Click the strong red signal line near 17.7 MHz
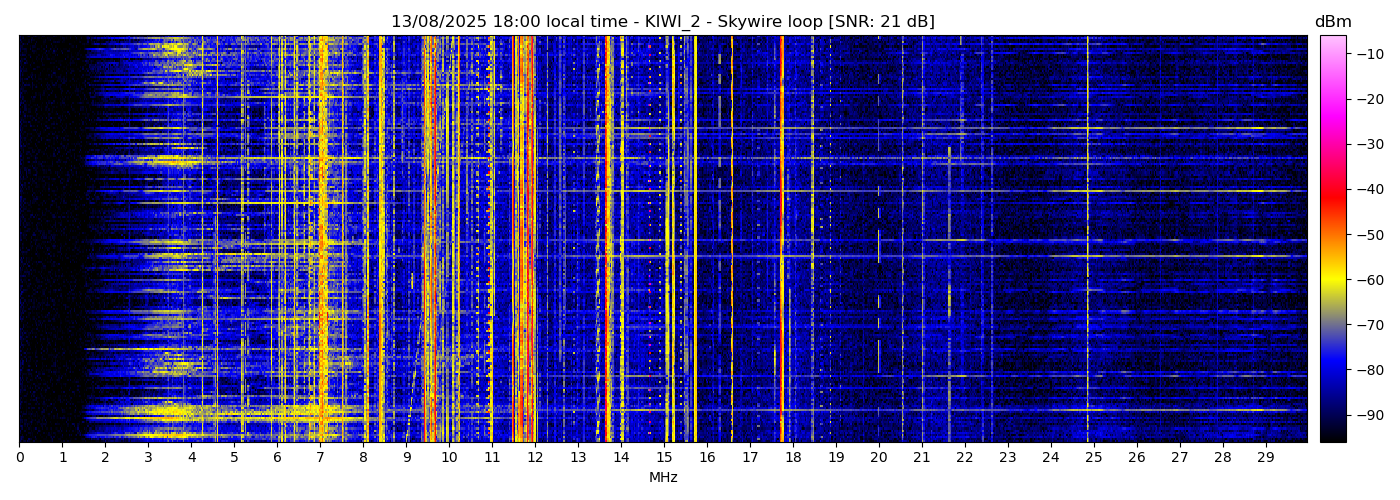1400x500 pixels. 781,240
